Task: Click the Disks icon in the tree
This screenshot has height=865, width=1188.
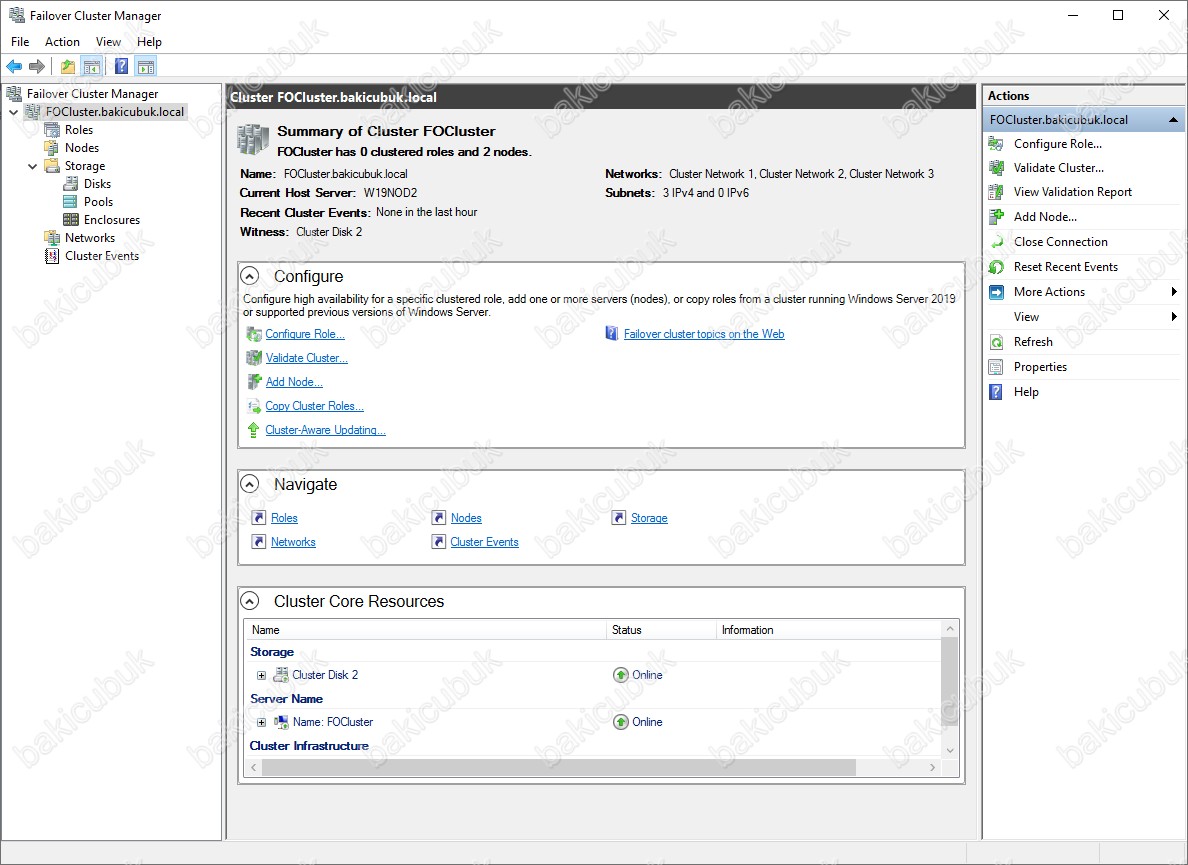Action: coord(70,183)
